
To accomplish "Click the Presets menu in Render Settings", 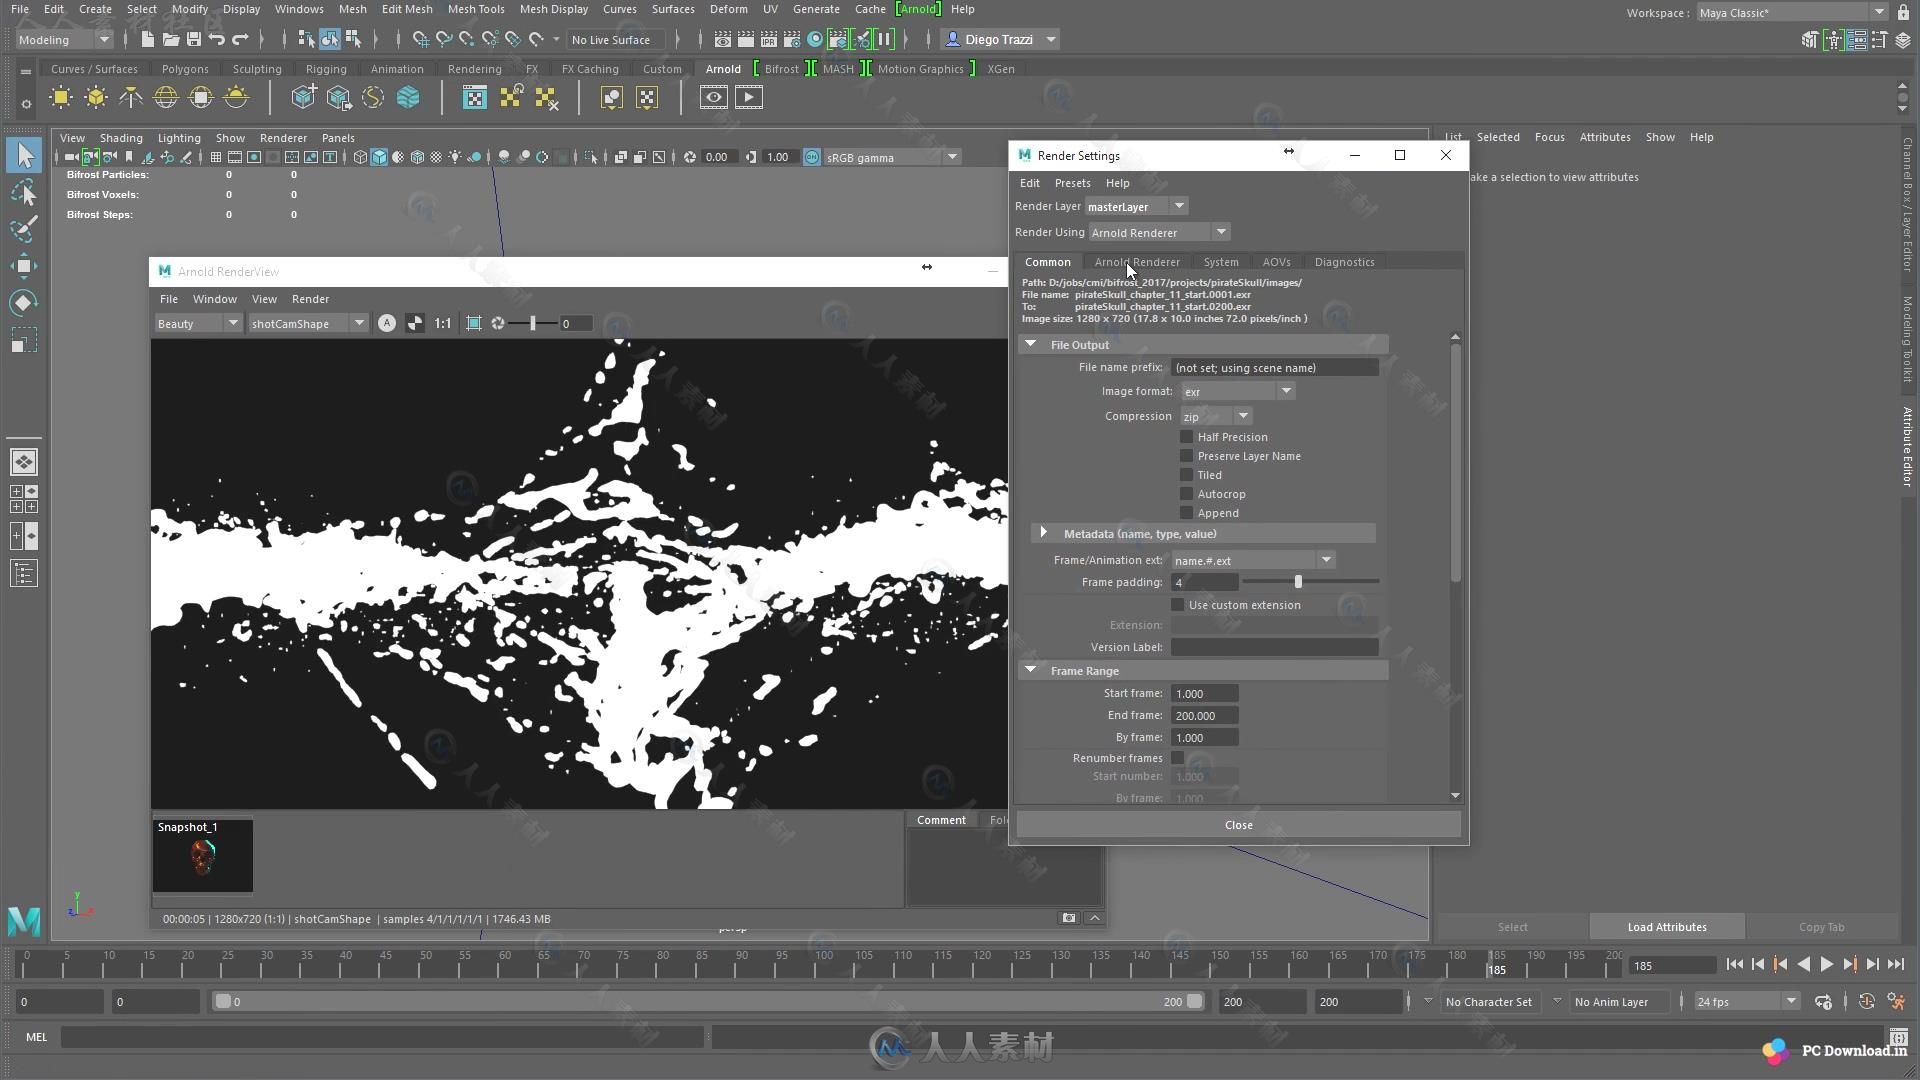I will (1073, 183).
